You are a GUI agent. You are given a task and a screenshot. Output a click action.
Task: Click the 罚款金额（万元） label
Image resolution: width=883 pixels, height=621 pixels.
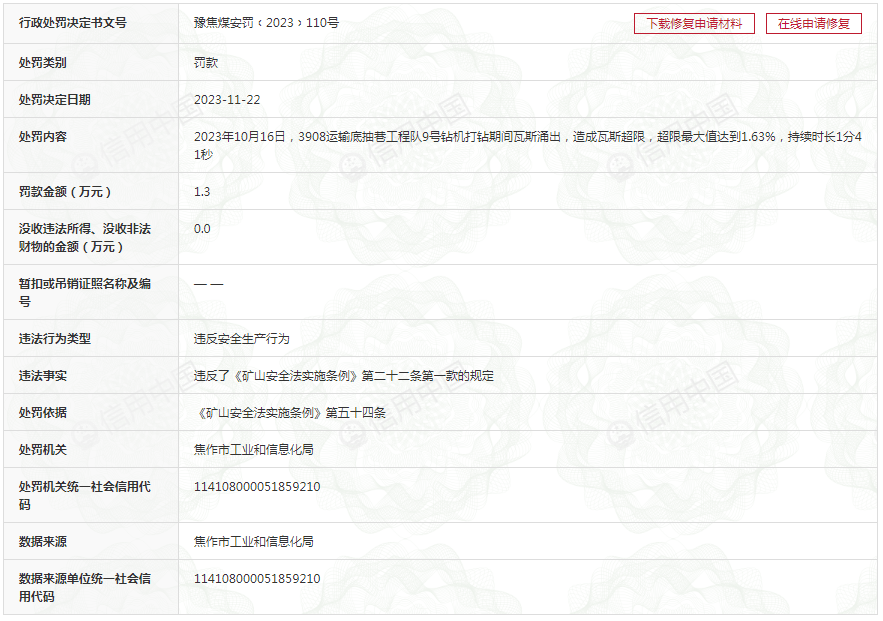coord(66,191)
